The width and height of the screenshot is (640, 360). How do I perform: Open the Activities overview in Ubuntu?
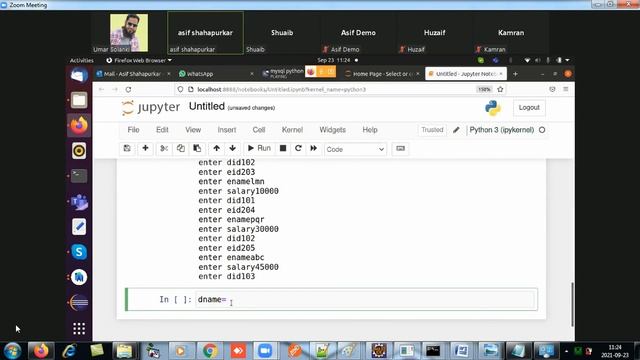(82, 60)
